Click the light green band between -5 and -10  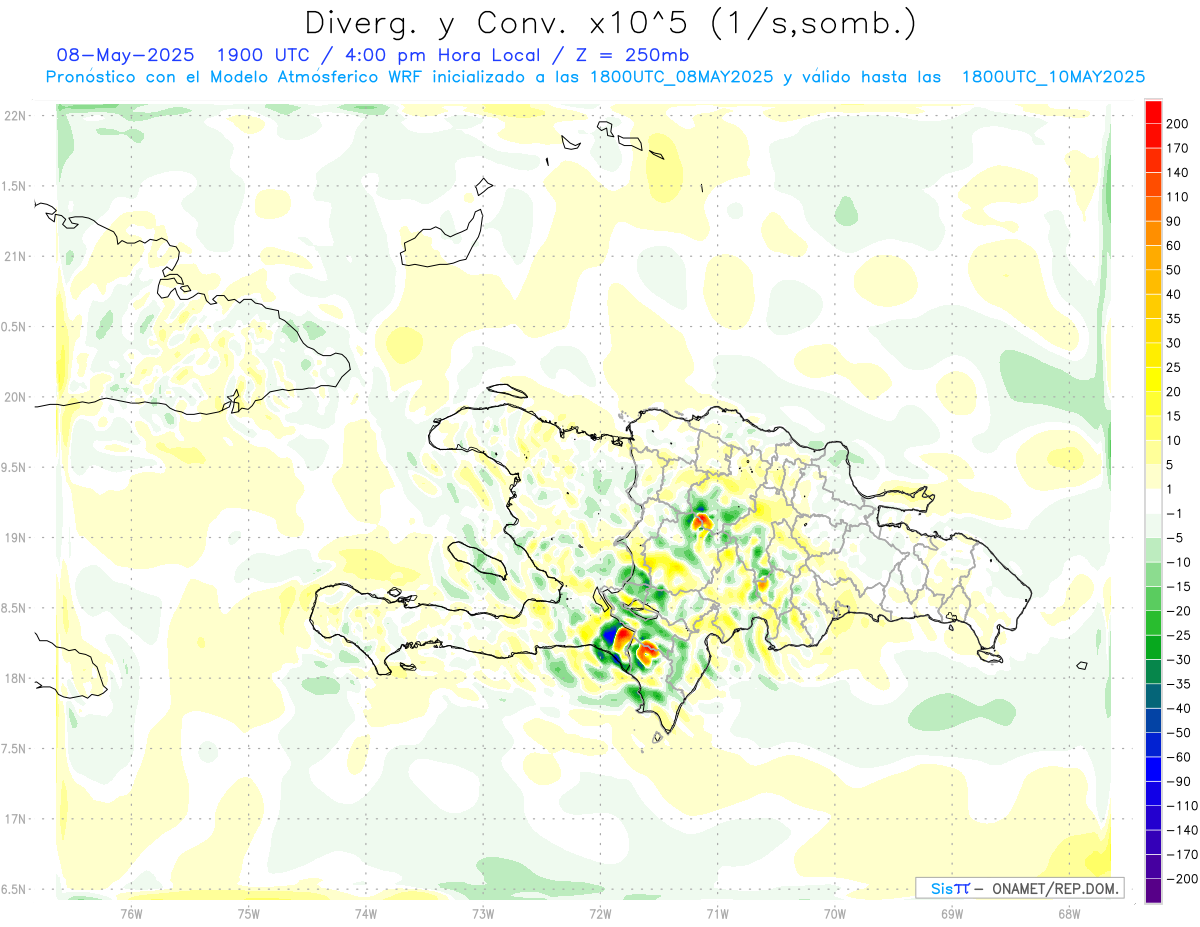coord(1153,549)
